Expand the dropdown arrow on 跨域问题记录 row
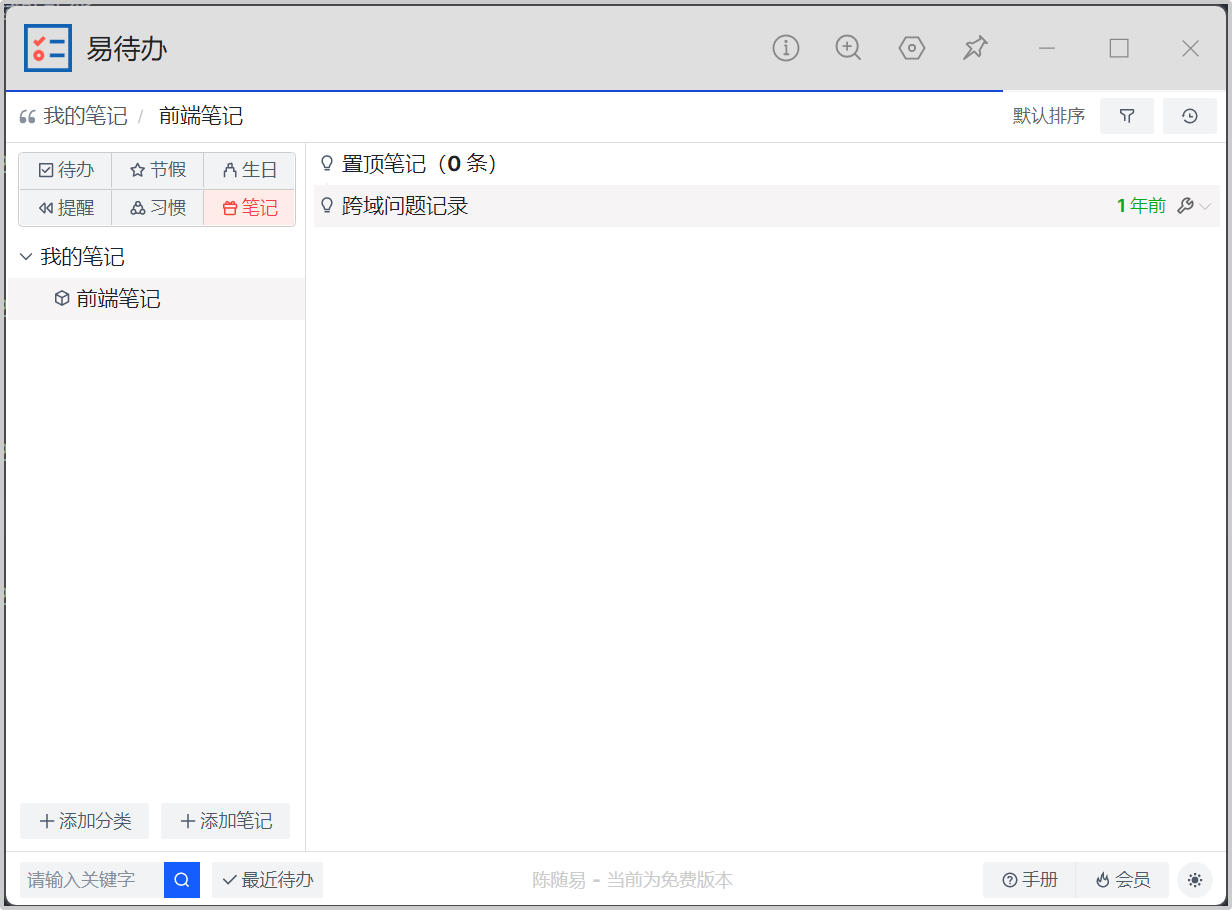Screen dimensions: 1232x910 [1205, 206]
